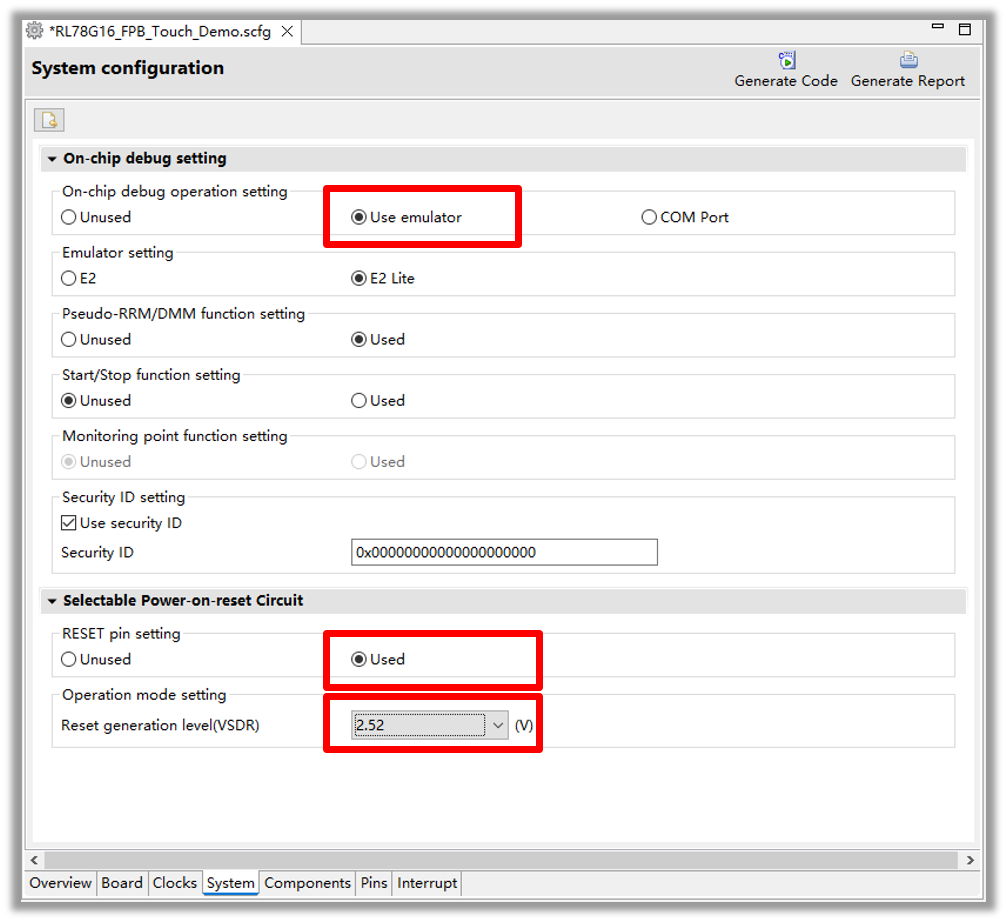Collapse the On-chip debug setting section
The width and height of the screenshot is (1007, 922).
(52, 159)
